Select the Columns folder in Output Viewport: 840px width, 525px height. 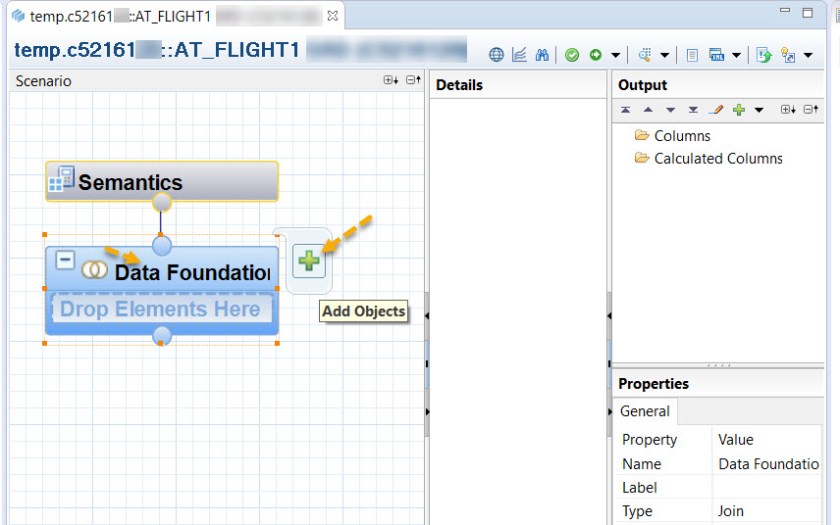[672, 136]
